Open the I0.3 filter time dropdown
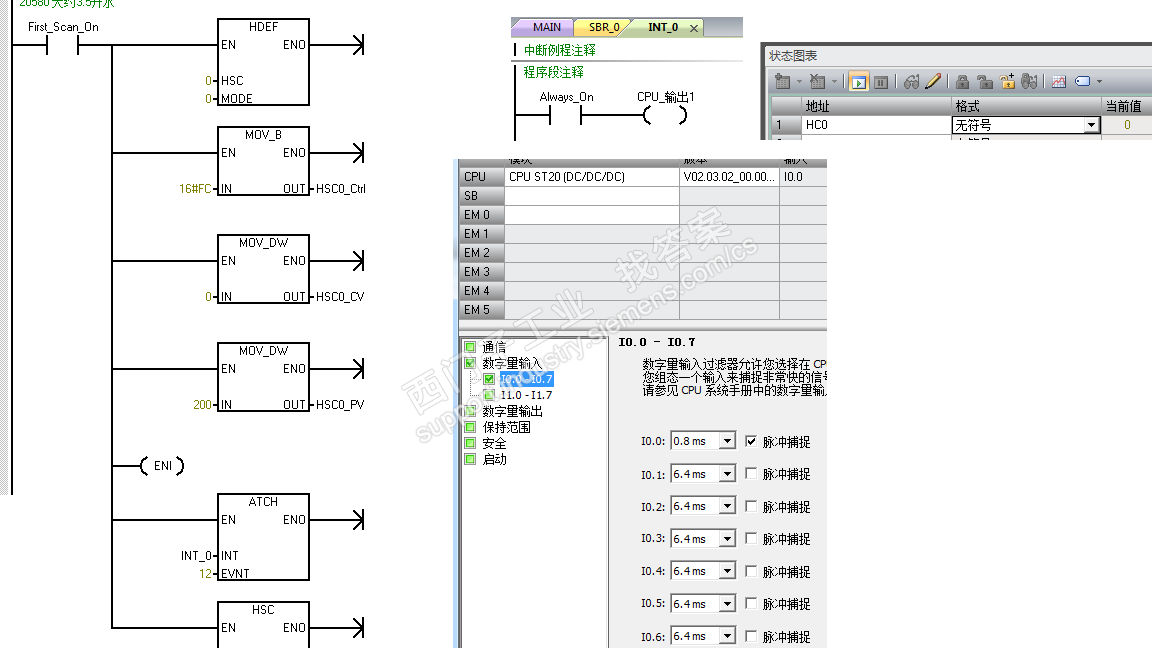1152x648 pixels. click(727, 539)
